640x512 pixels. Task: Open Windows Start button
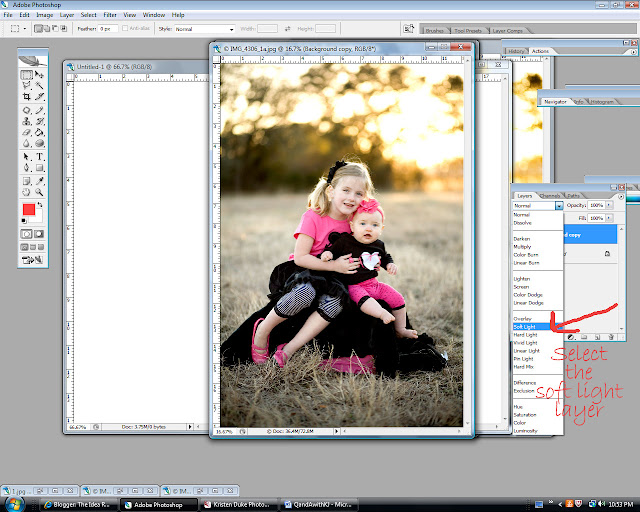tap(14, 504)
